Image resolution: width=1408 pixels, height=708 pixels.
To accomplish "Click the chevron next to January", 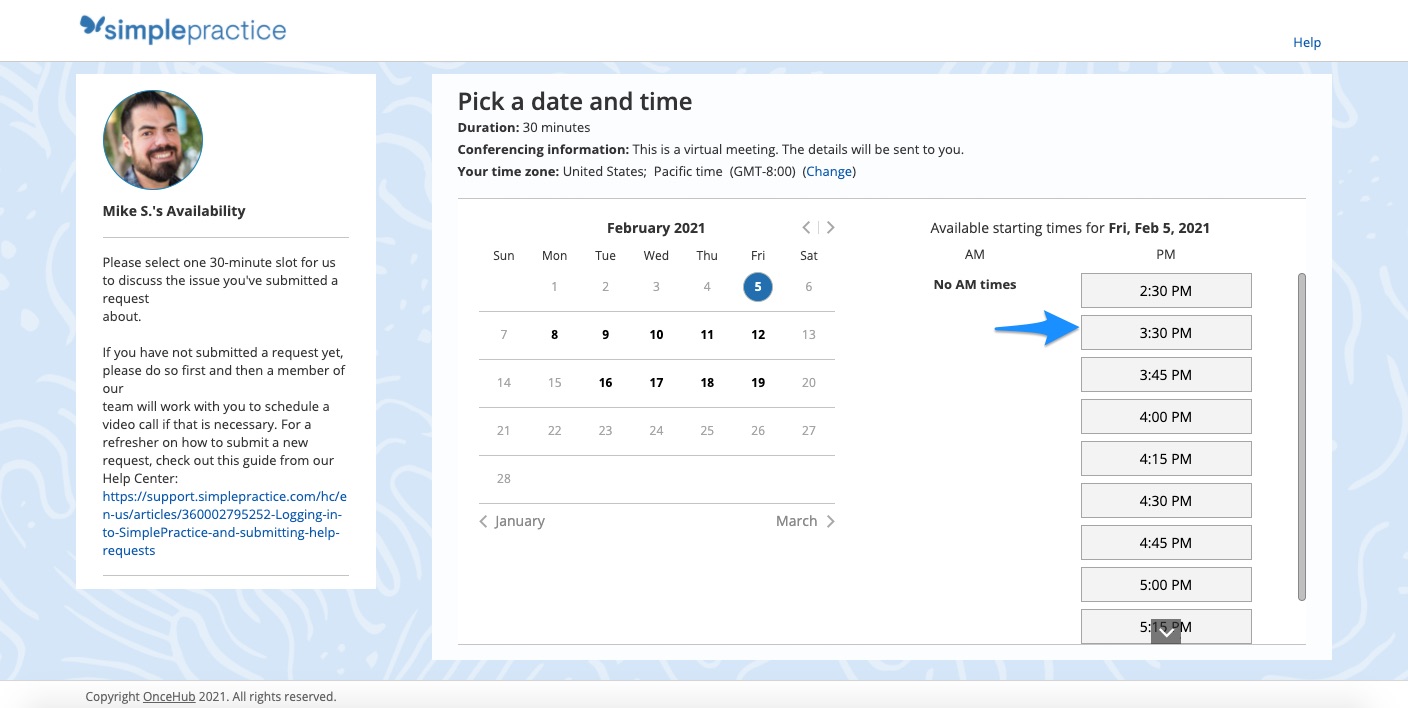I will [x=483, y=521].
